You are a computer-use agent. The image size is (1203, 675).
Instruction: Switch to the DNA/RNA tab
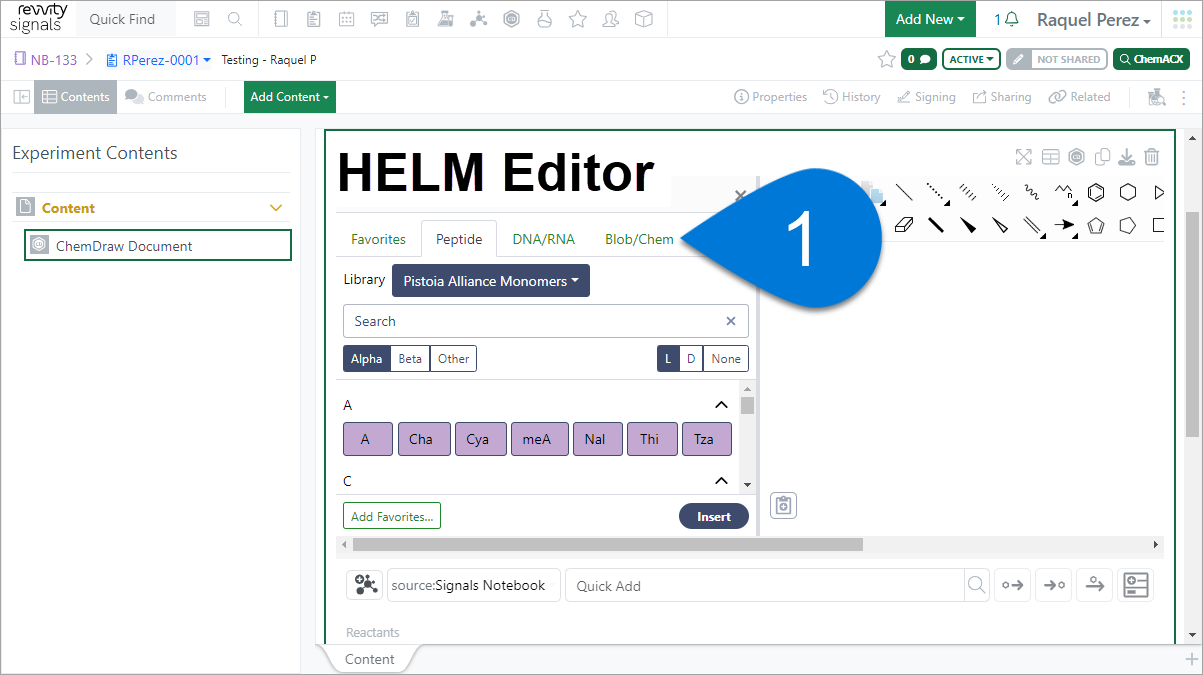click(x=544, y=239)
